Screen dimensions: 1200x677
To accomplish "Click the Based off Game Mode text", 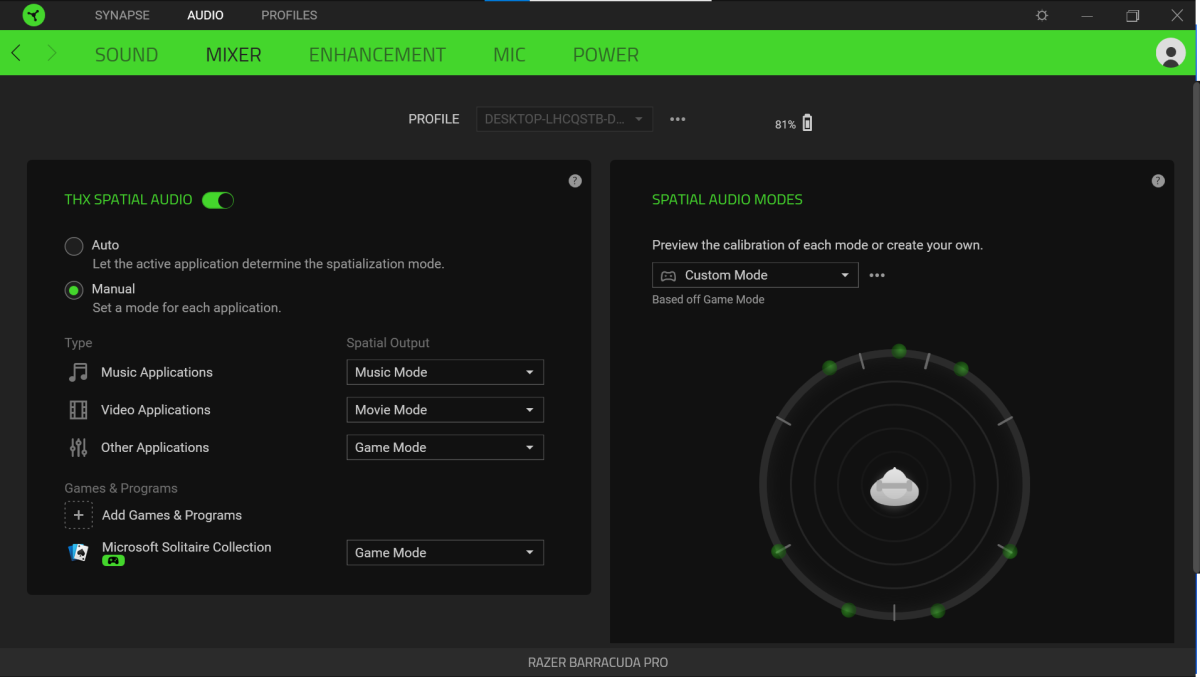I will [x=708, y=299].
